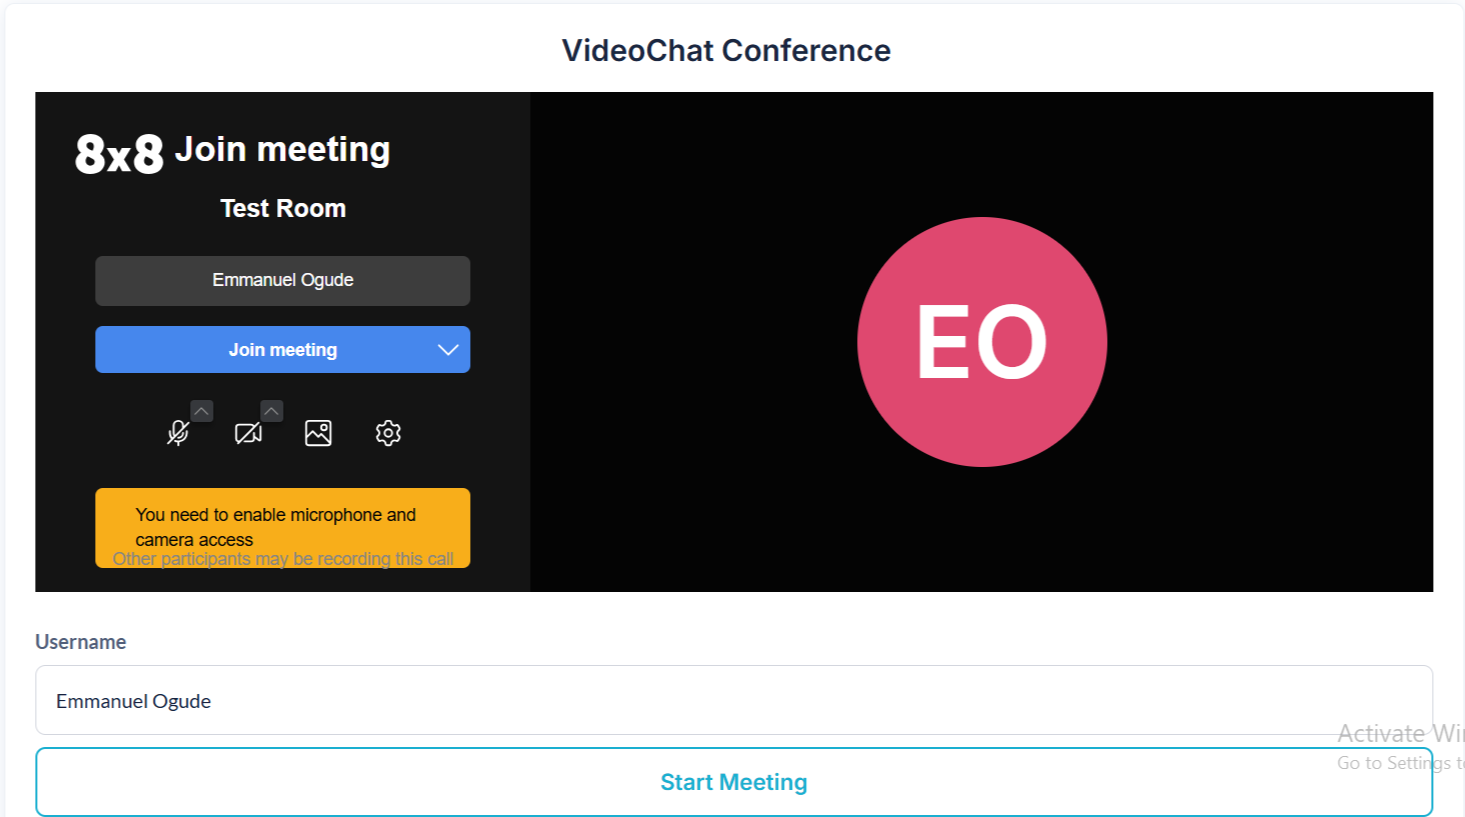
Task: Click the recording notice text
Action: point(283,560)
